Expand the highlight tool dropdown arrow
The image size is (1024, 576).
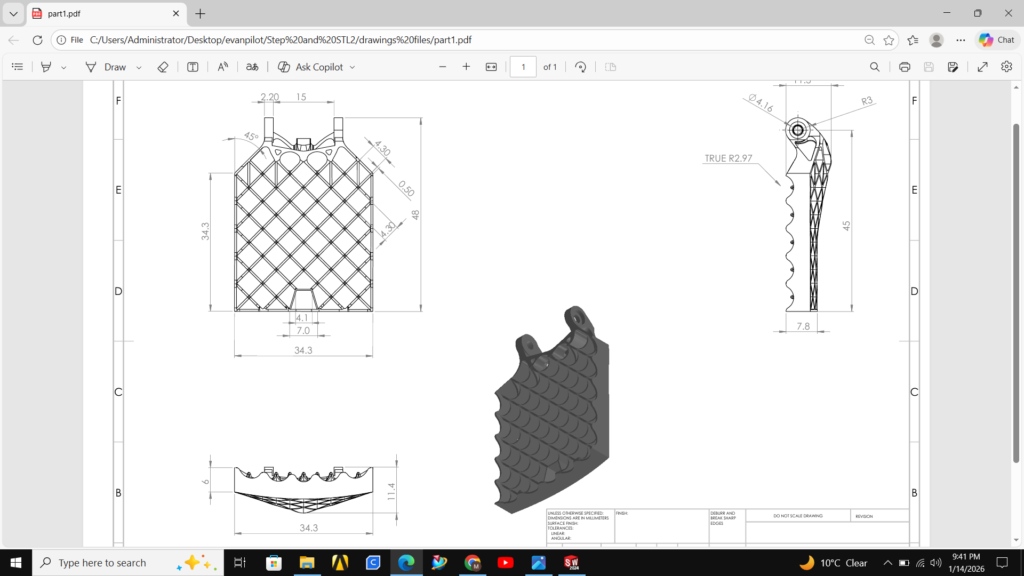tap(64, 67)
